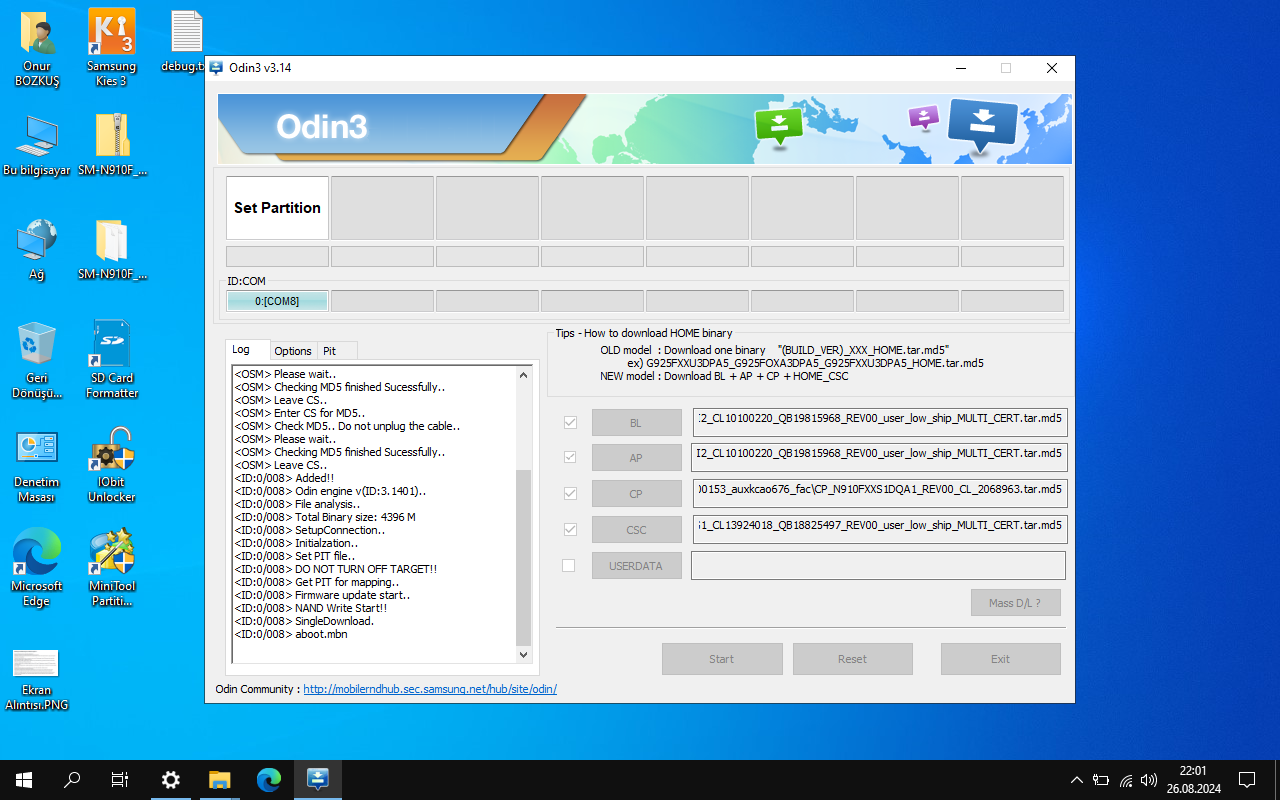This screenshot has height=800, width=1280.
Task: Click the CSC file button
Action: 637,530
